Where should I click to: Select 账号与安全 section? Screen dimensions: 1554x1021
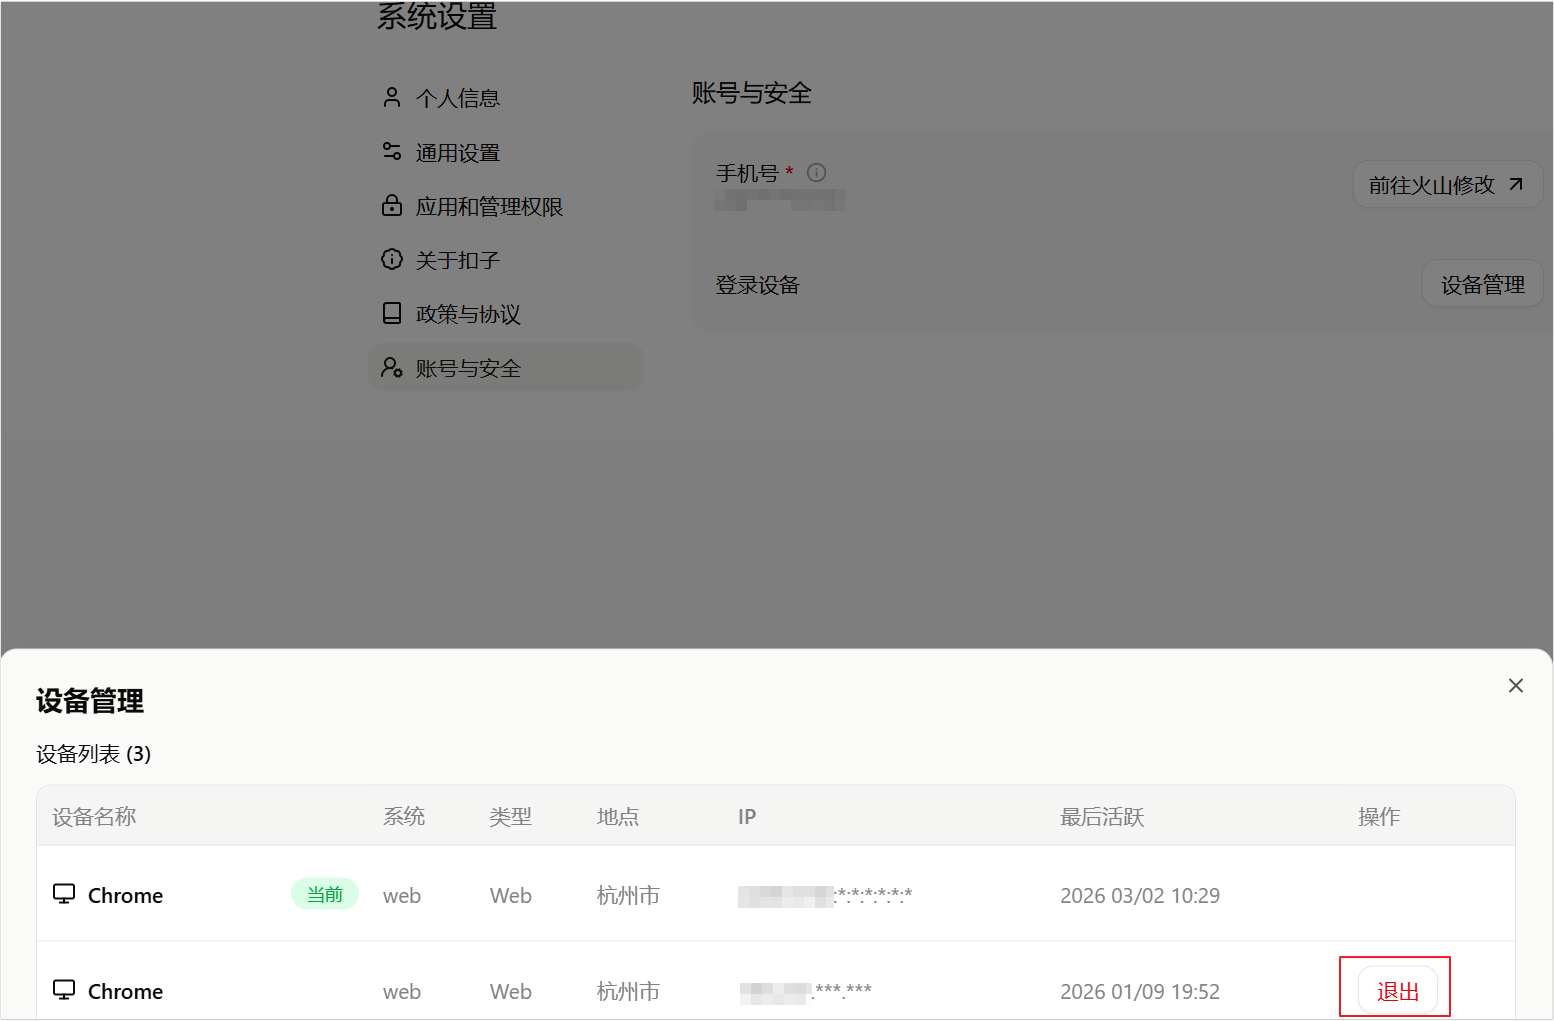pos(505,368)
